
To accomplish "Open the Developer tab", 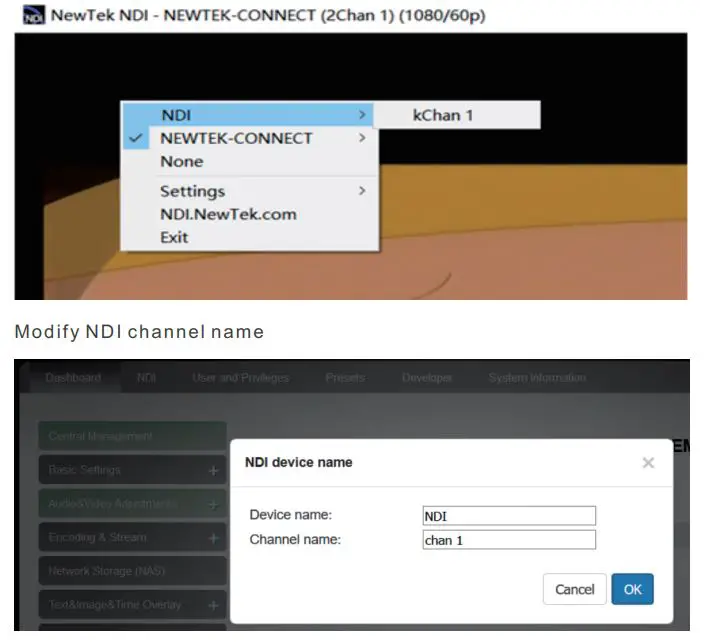I will tap(427, 378).
